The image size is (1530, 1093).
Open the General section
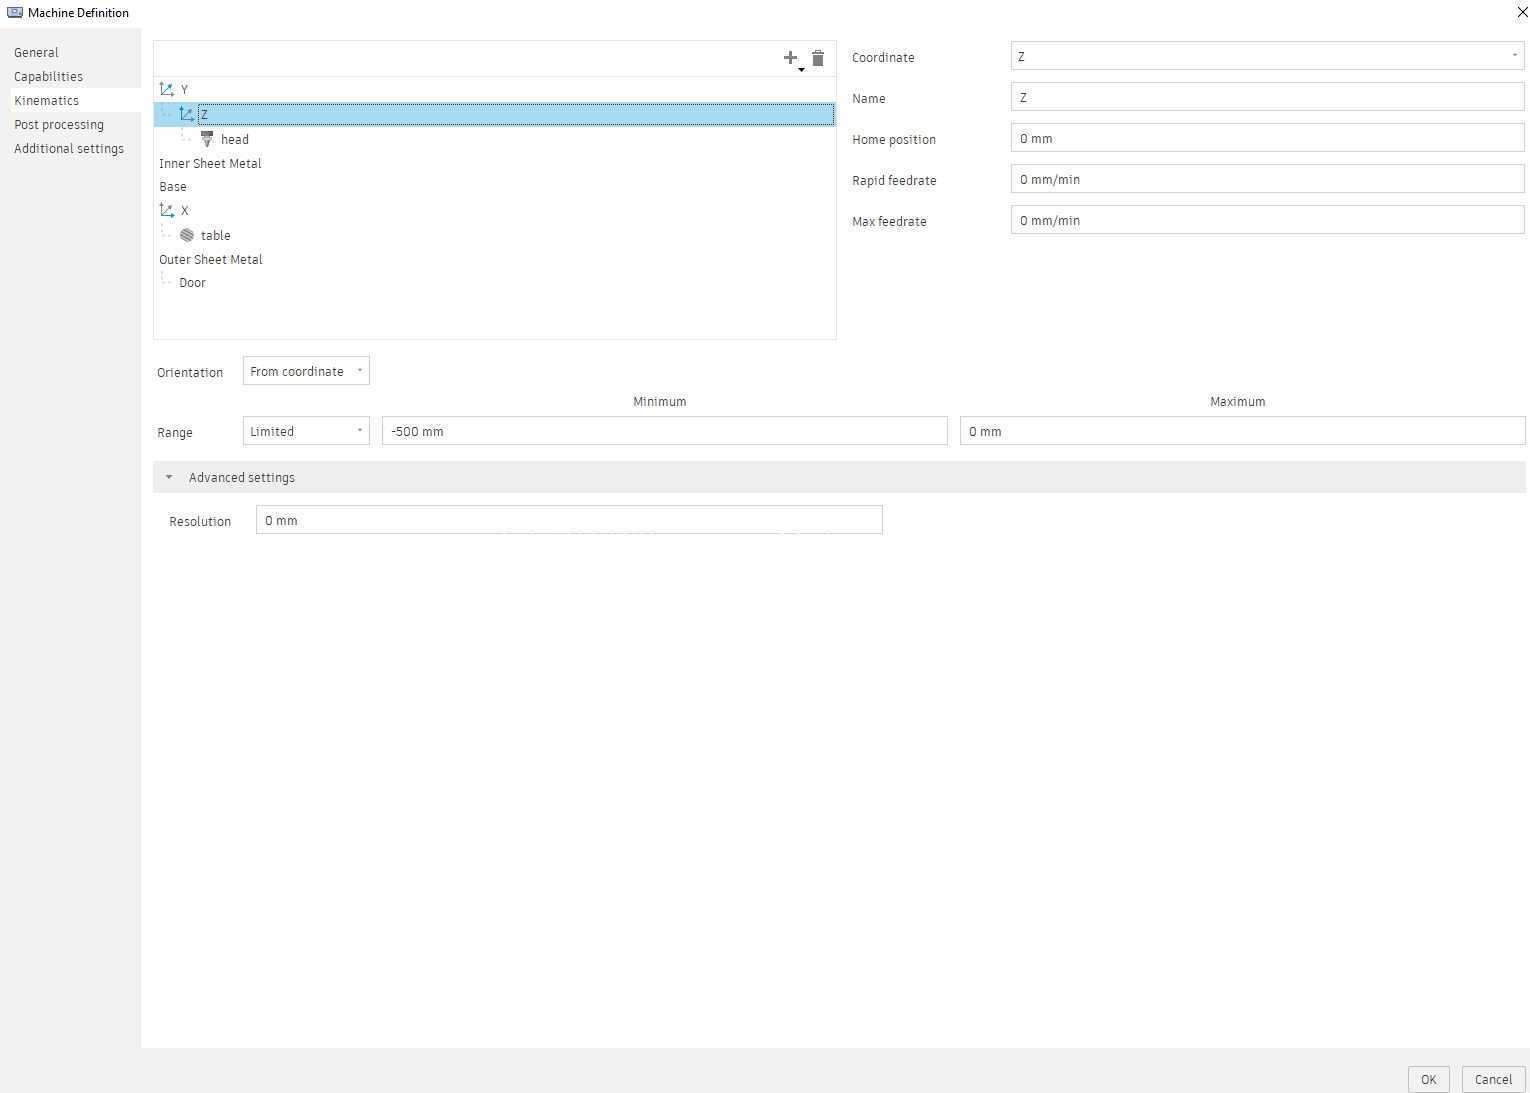36,53
